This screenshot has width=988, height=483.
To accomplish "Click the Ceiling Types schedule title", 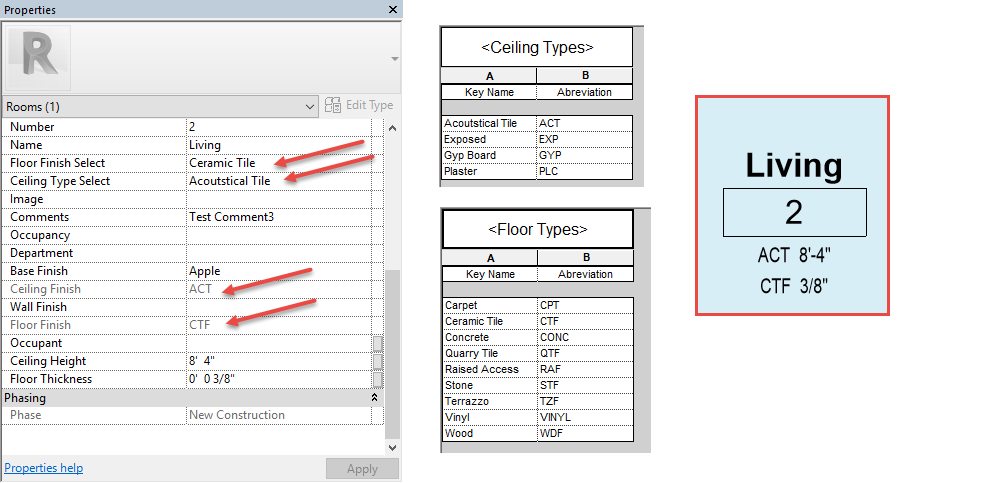I will [x=536, y=47].
